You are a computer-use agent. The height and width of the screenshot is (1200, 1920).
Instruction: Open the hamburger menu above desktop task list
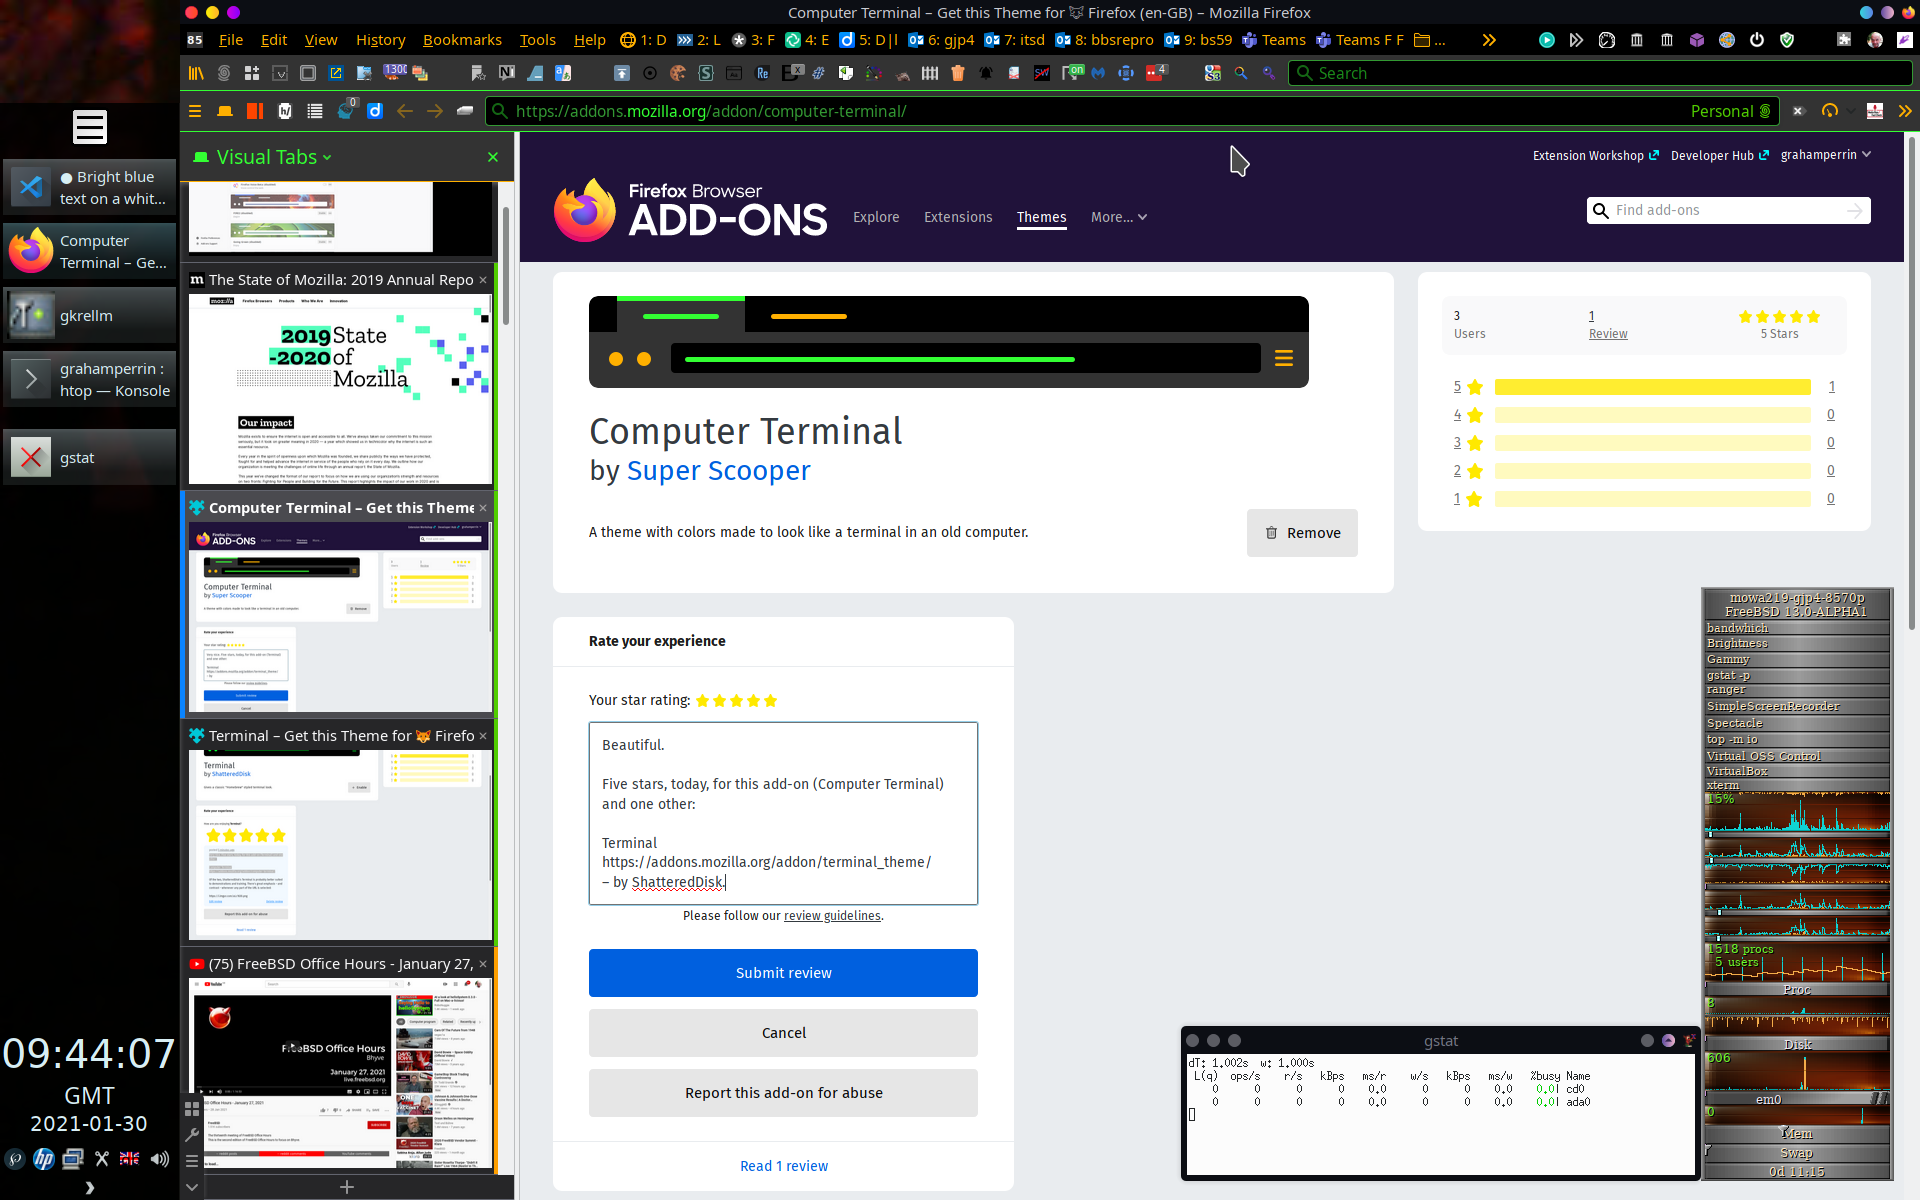89,127
